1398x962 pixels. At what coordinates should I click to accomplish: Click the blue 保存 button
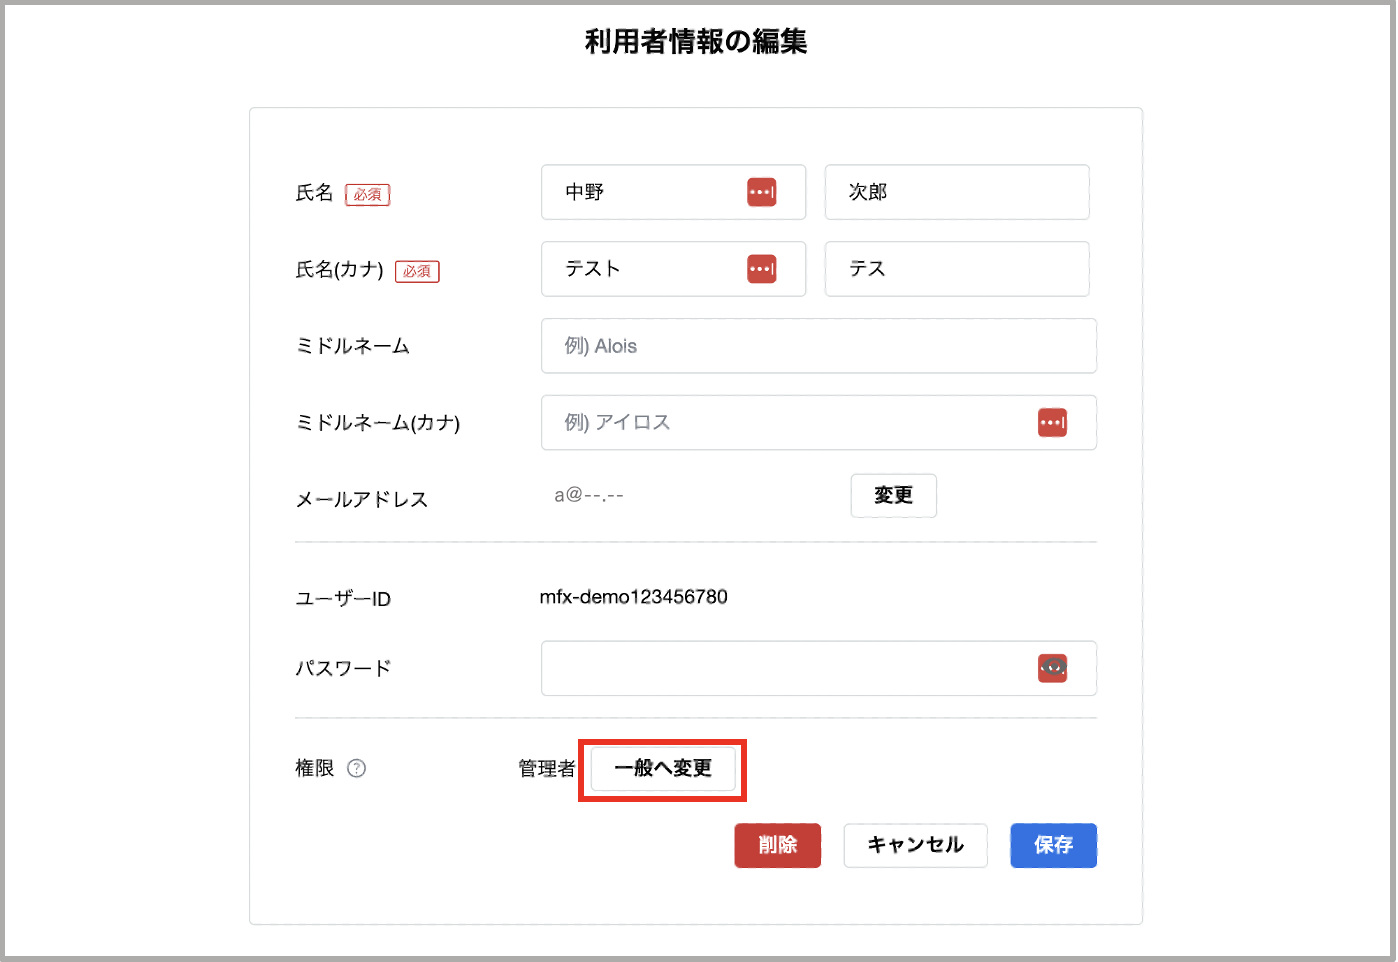pos(1053,845)
